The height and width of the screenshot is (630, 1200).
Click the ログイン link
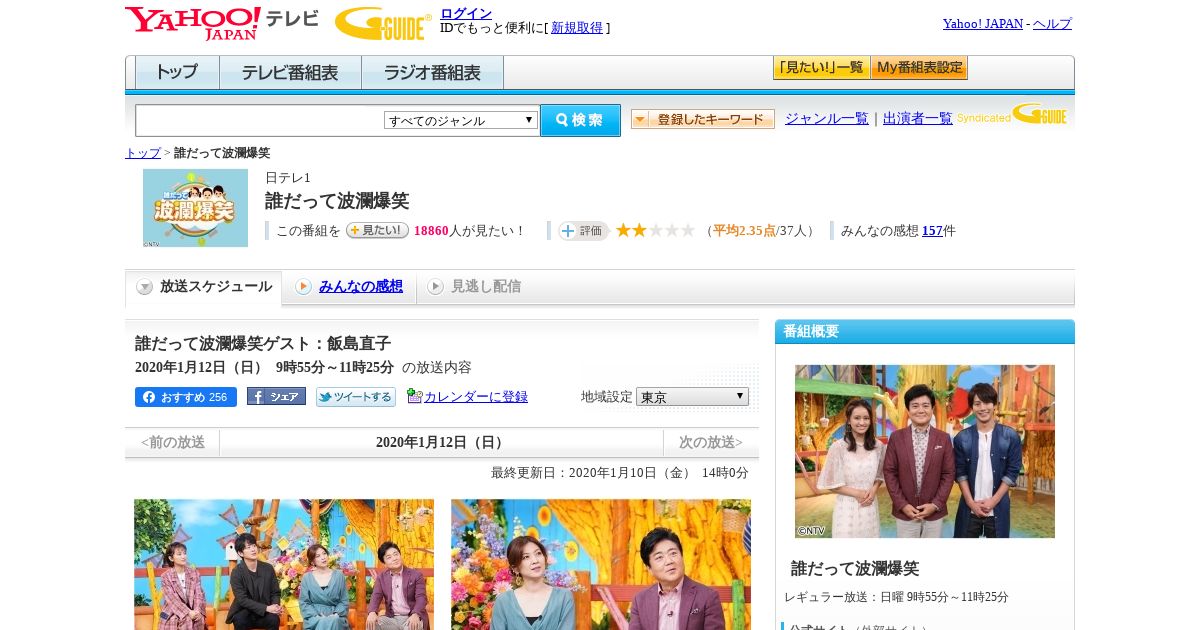(466, 13)
